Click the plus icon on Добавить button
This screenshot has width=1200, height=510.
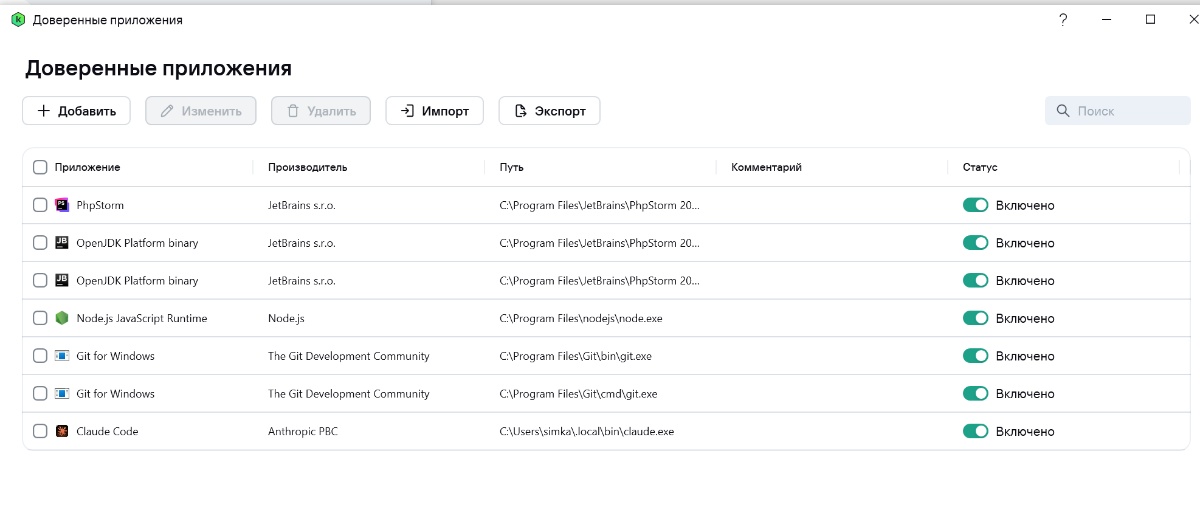pyautogui.click(x=44, y=111)
